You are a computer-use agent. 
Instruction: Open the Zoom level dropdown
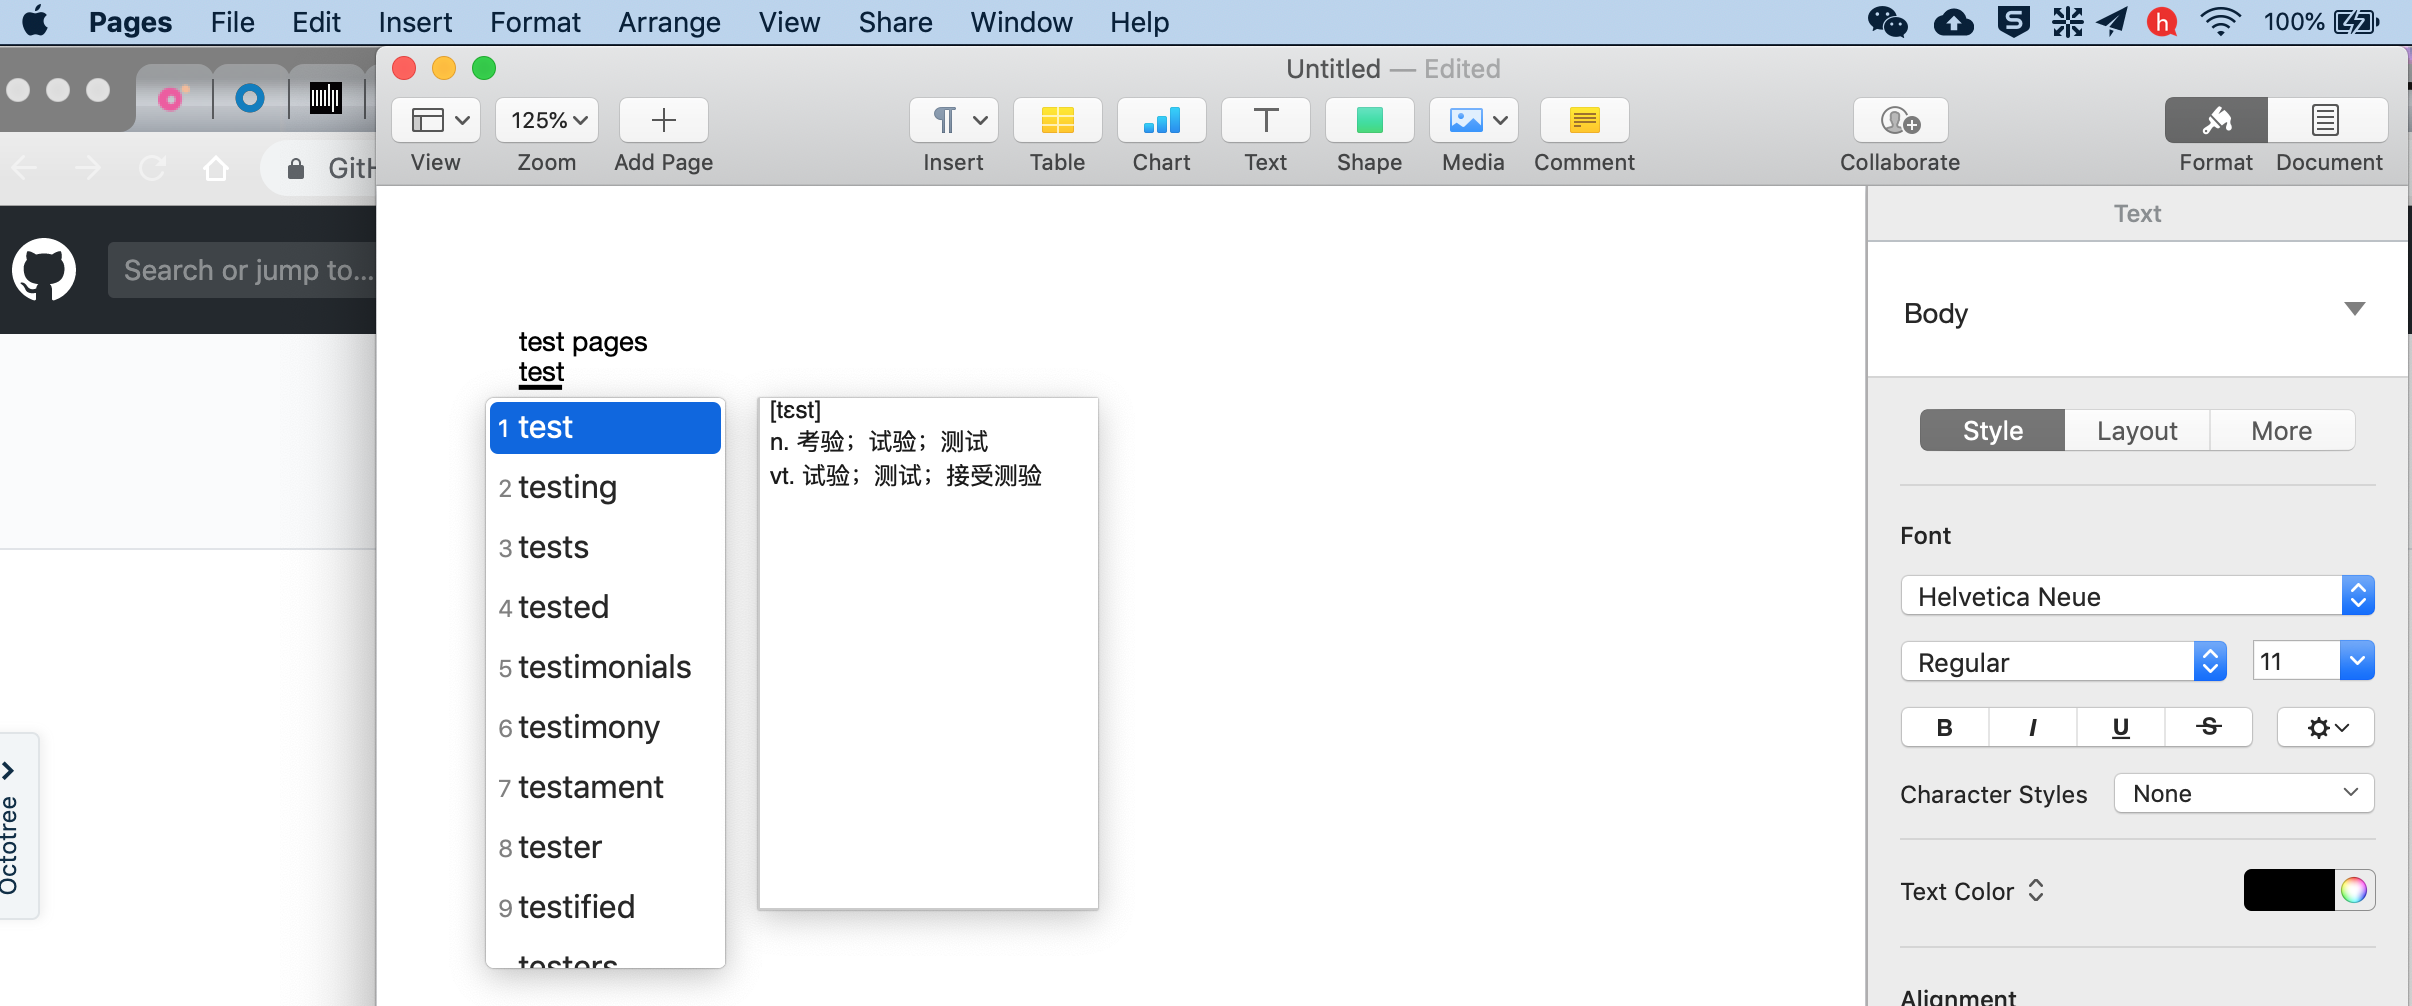pos(547,119)
